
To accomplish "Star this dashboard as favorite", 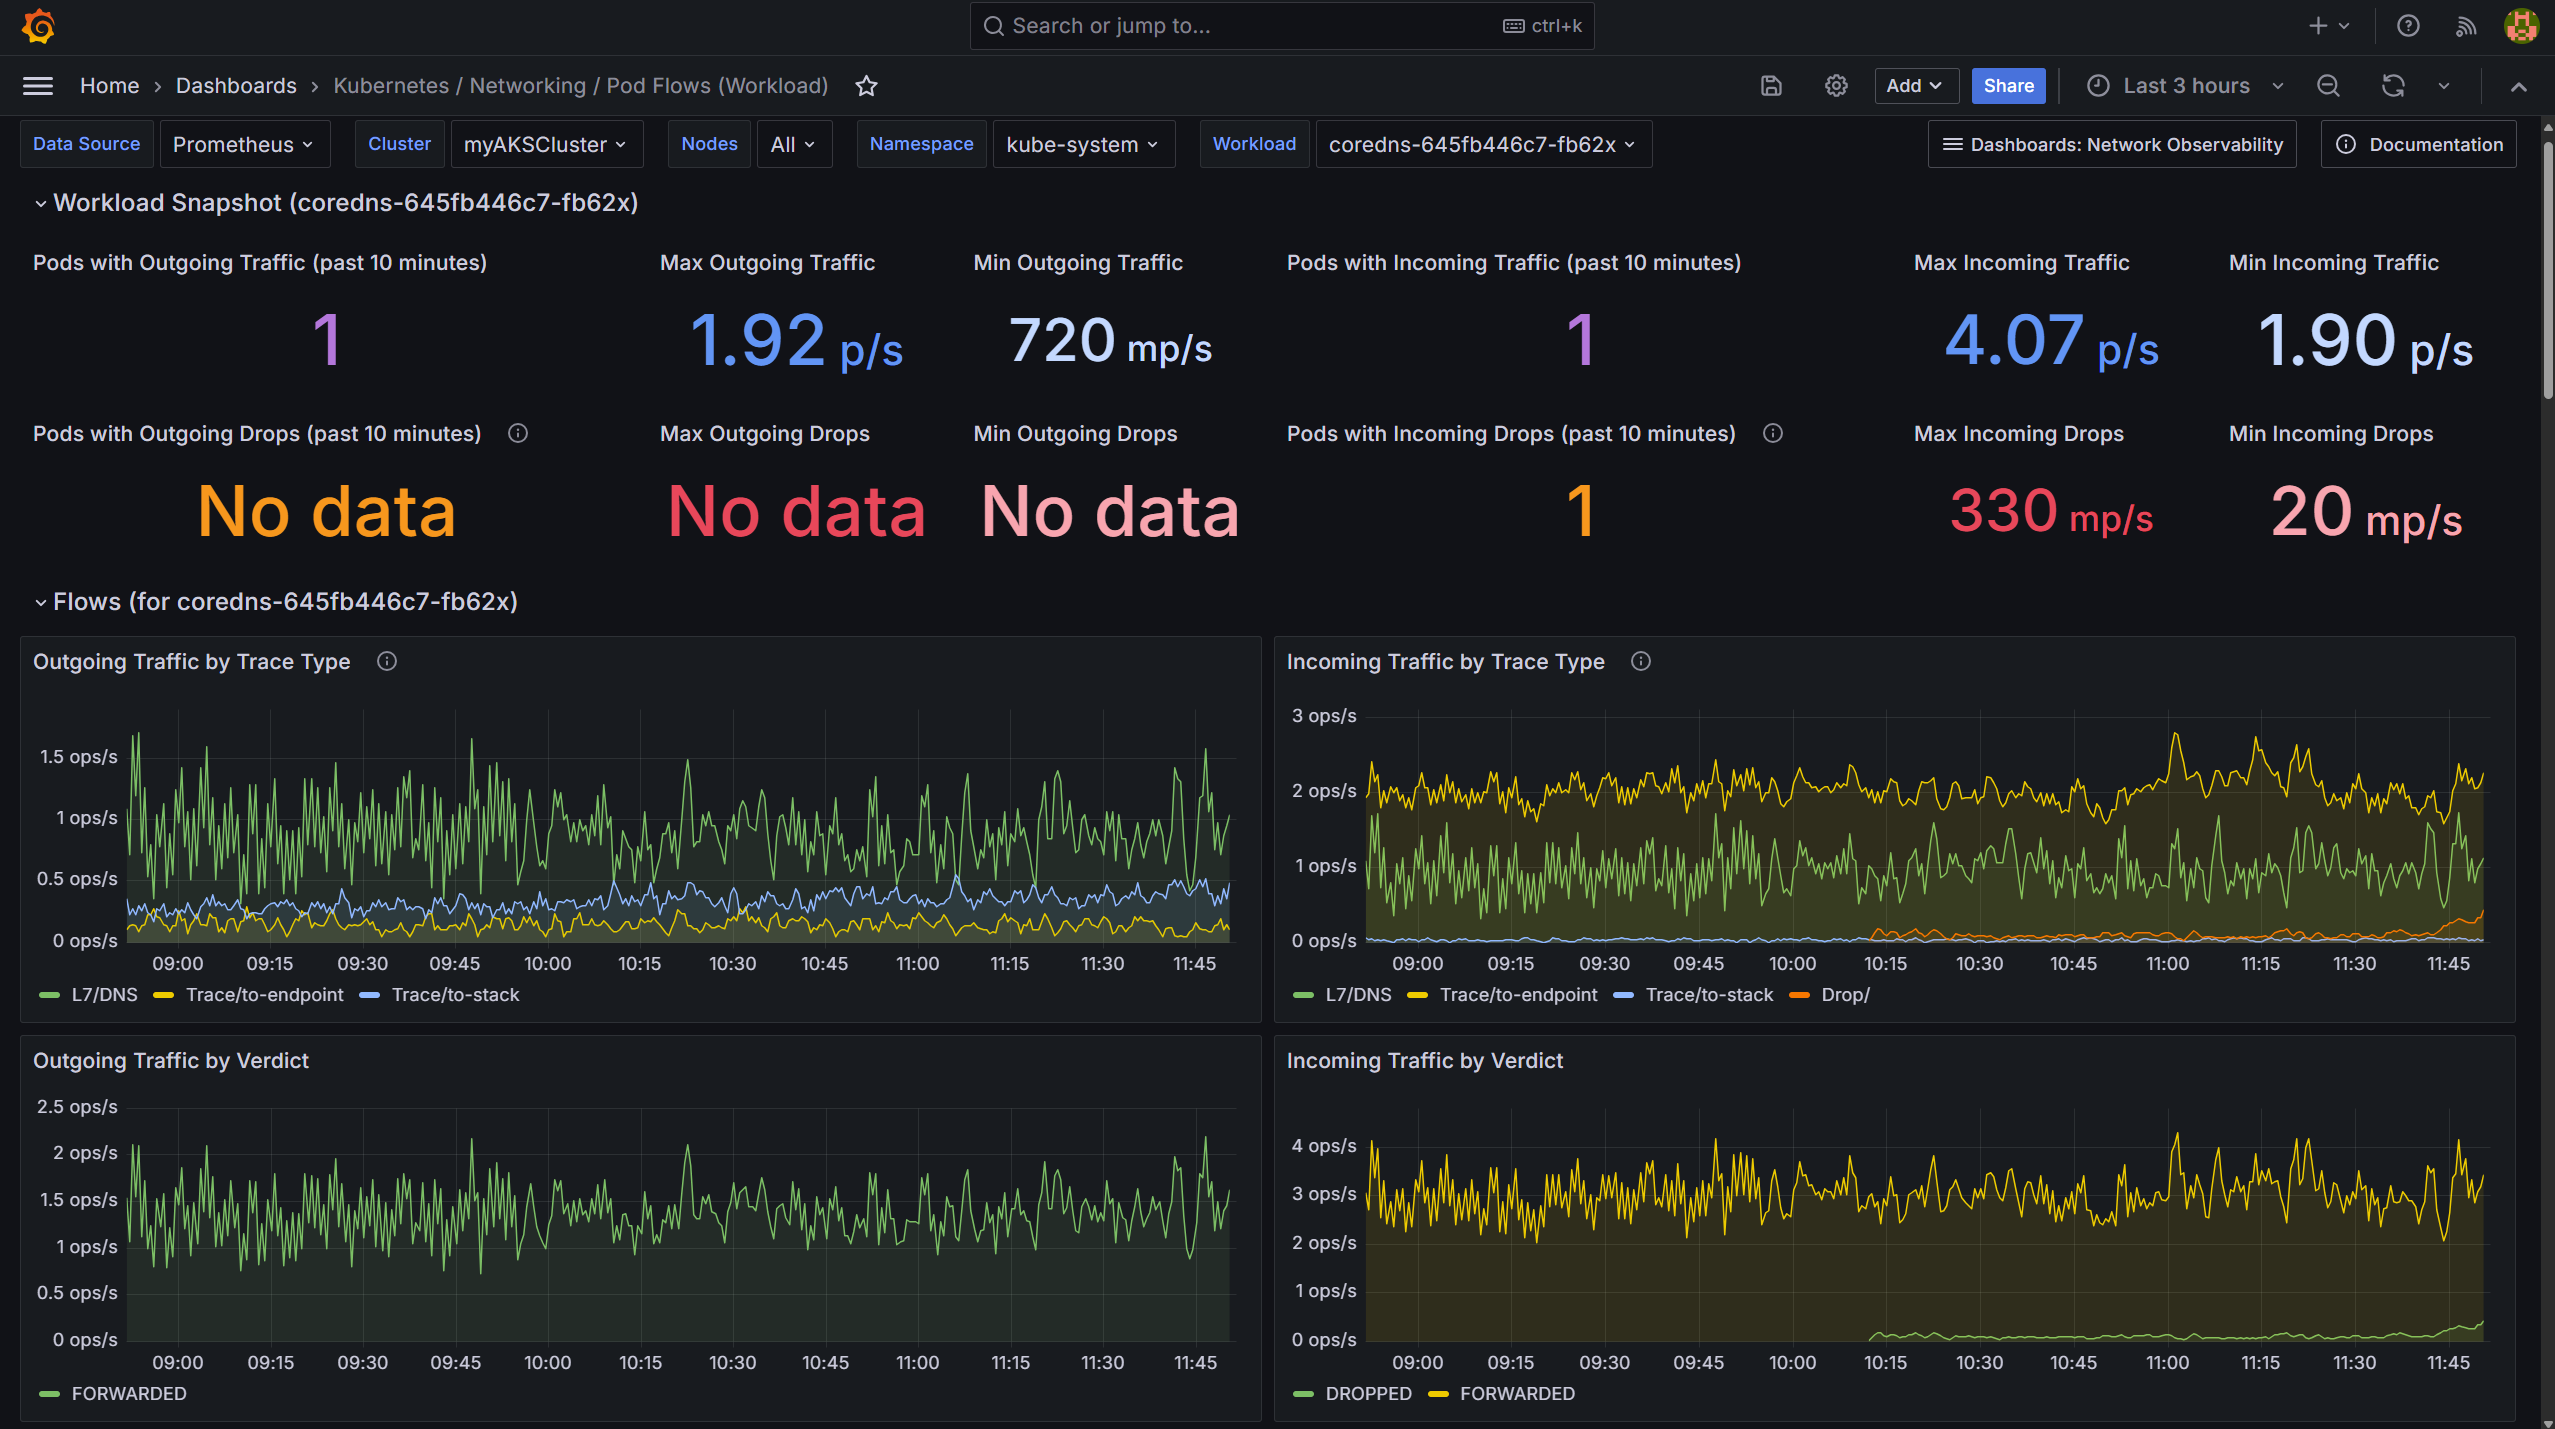I will (866, 86).
